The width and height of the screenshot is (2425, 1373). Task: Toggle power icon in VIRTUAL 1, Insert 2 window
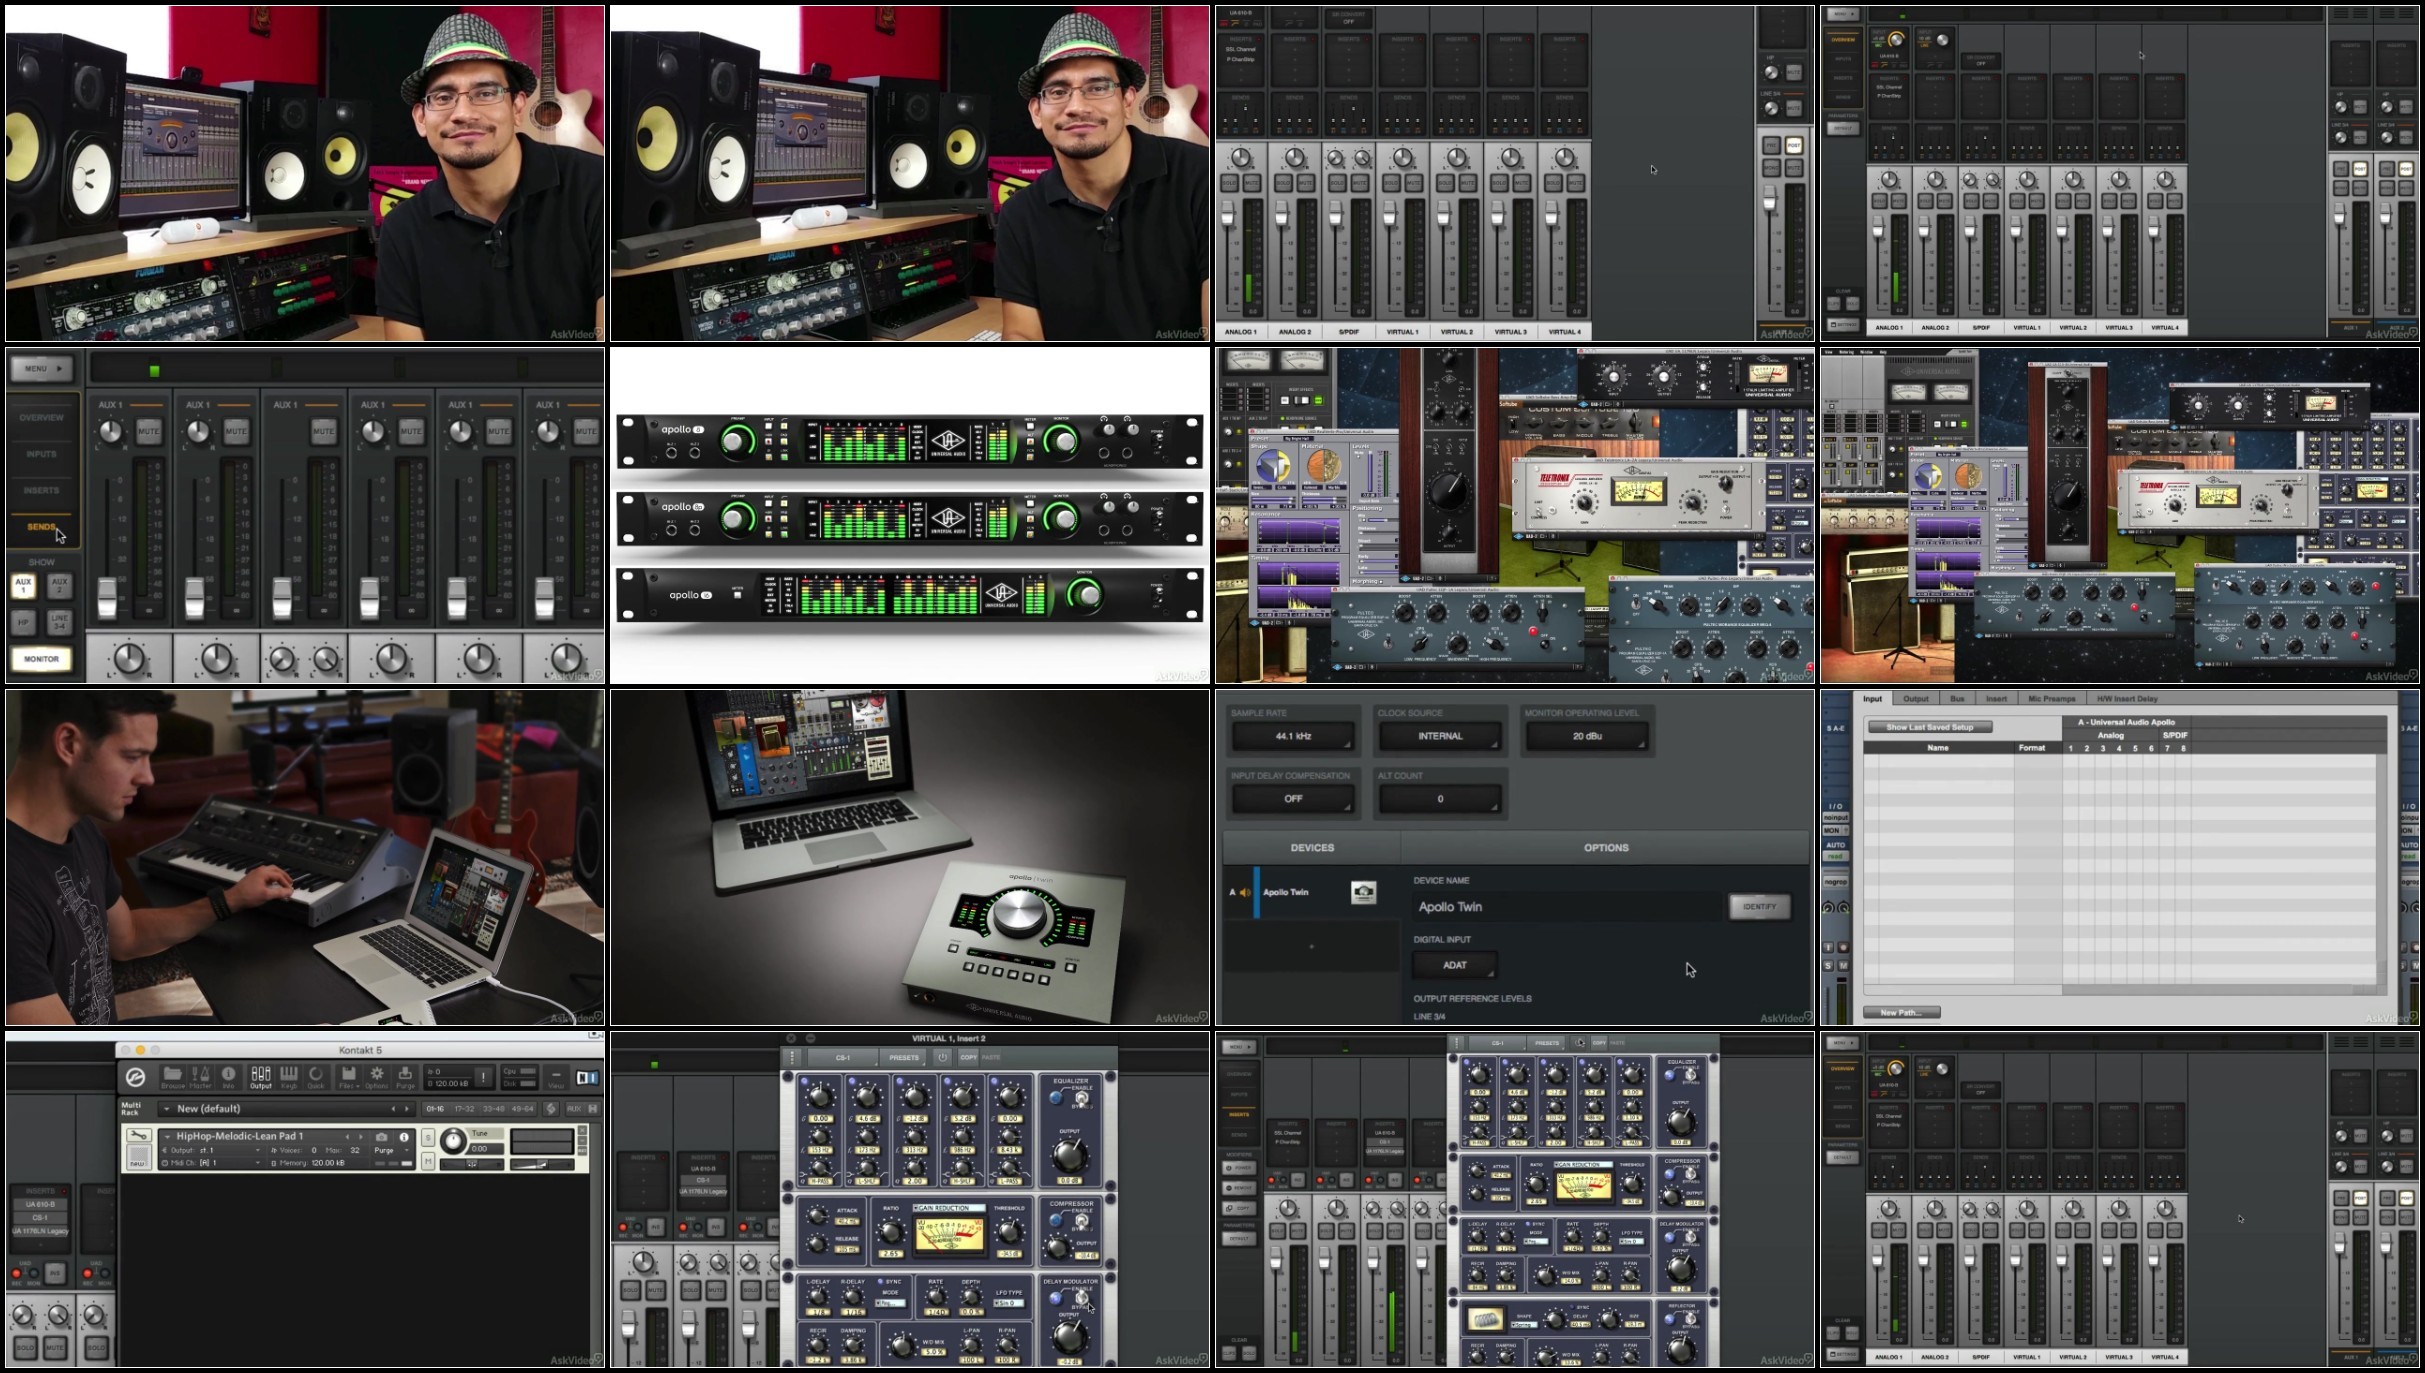click(x=942, y=1057)
